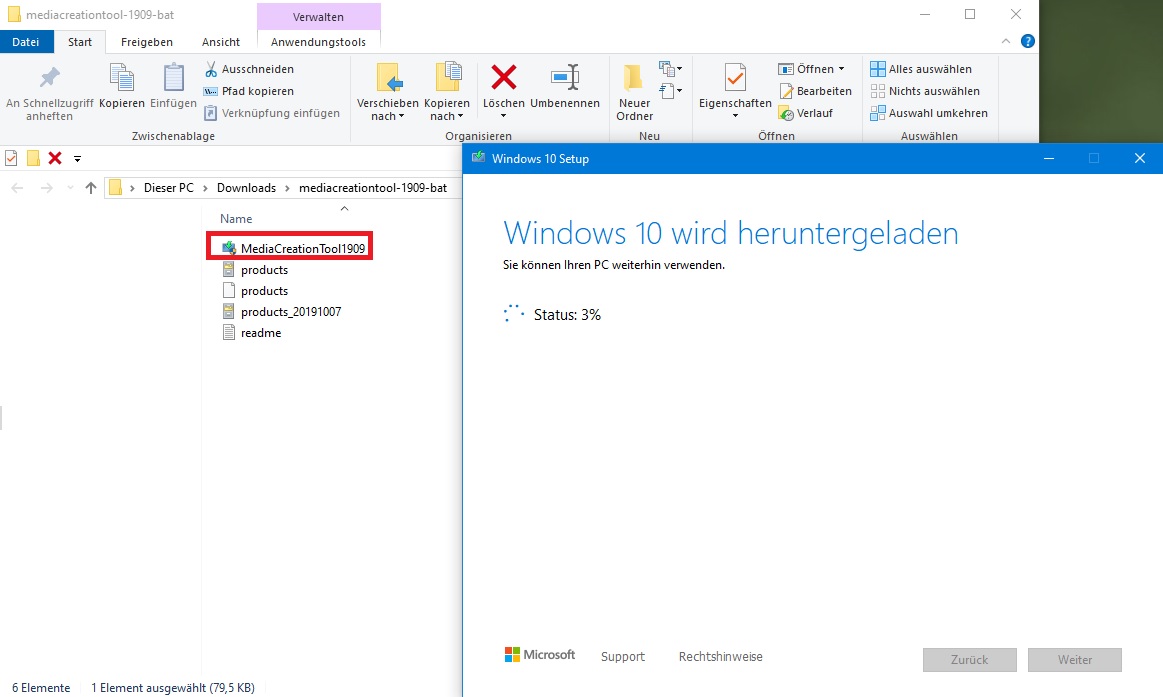Screen dimensions: 1163x697
Task: Open the Datei menu
Action: 26,42
